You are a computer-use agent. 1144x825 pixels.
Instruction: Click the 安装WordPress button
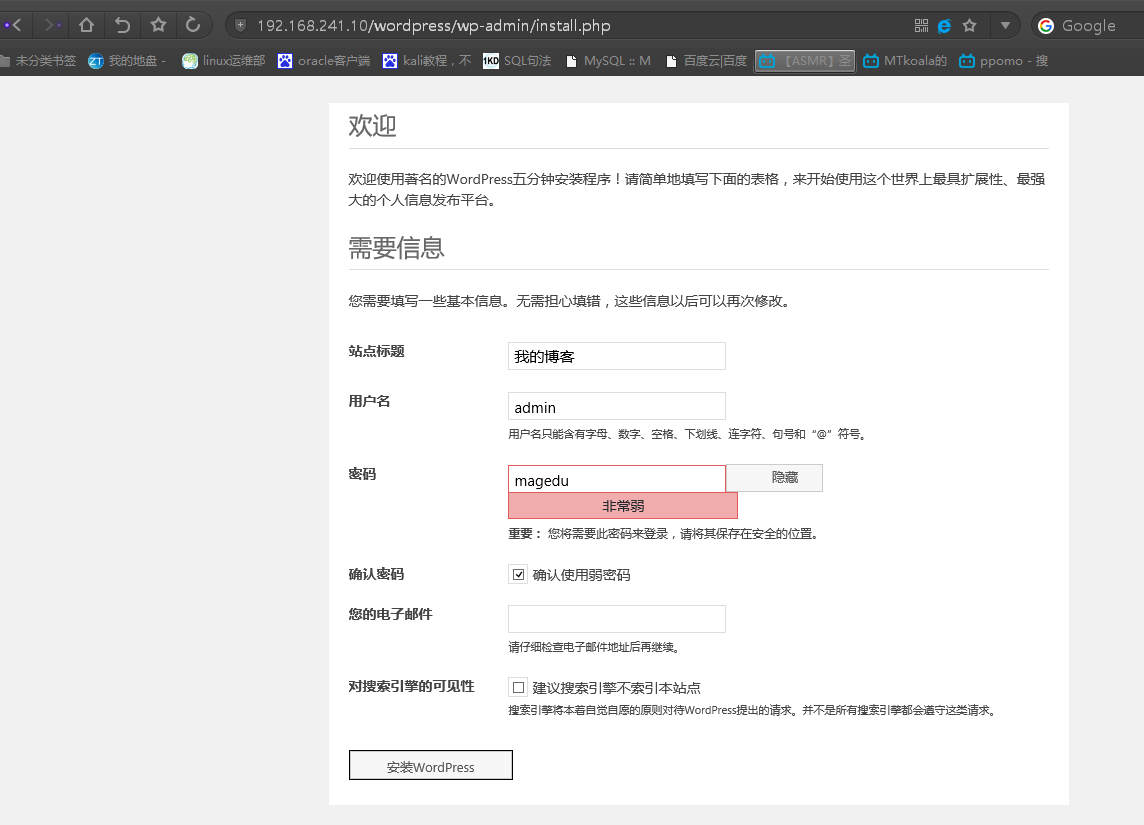[430, 765]
